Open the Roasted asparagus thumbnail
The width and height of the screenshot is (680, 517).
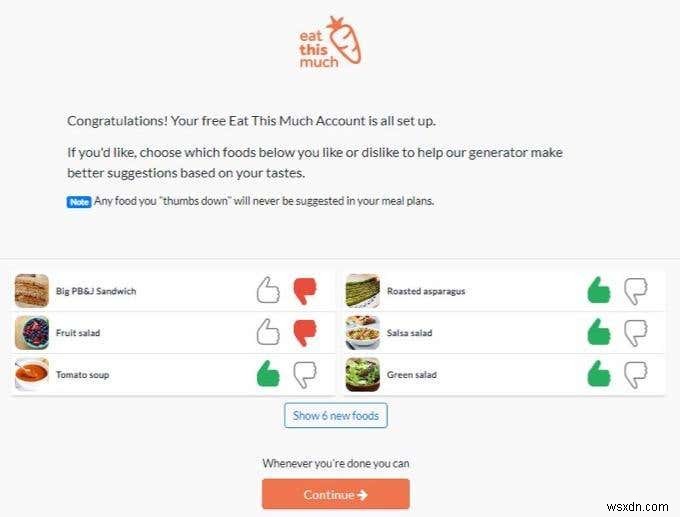[362, 291]
